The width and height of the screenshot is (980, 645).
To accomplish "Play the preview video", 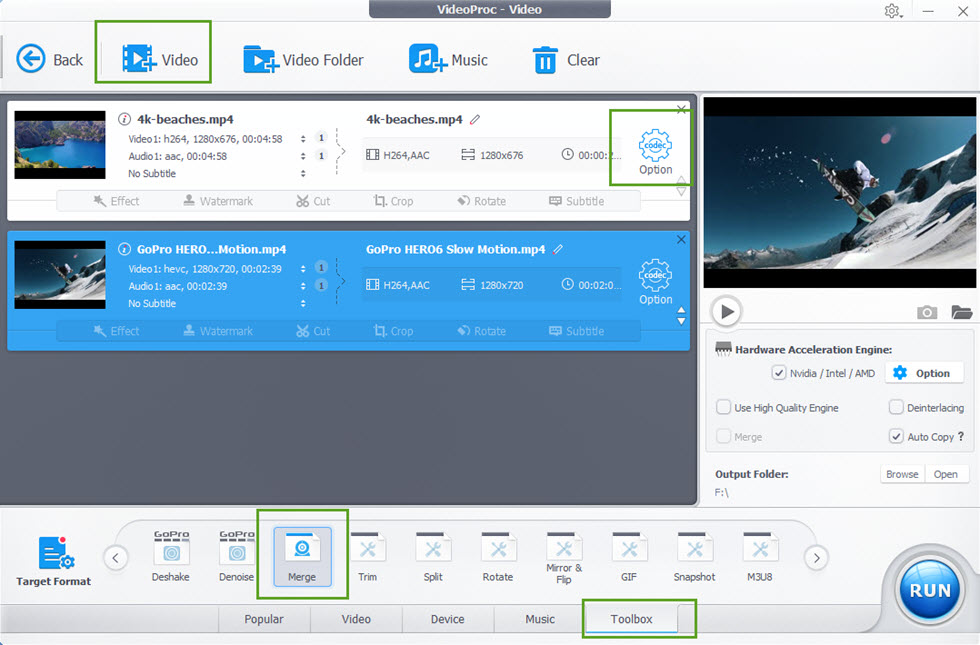I will click(727, 312).
